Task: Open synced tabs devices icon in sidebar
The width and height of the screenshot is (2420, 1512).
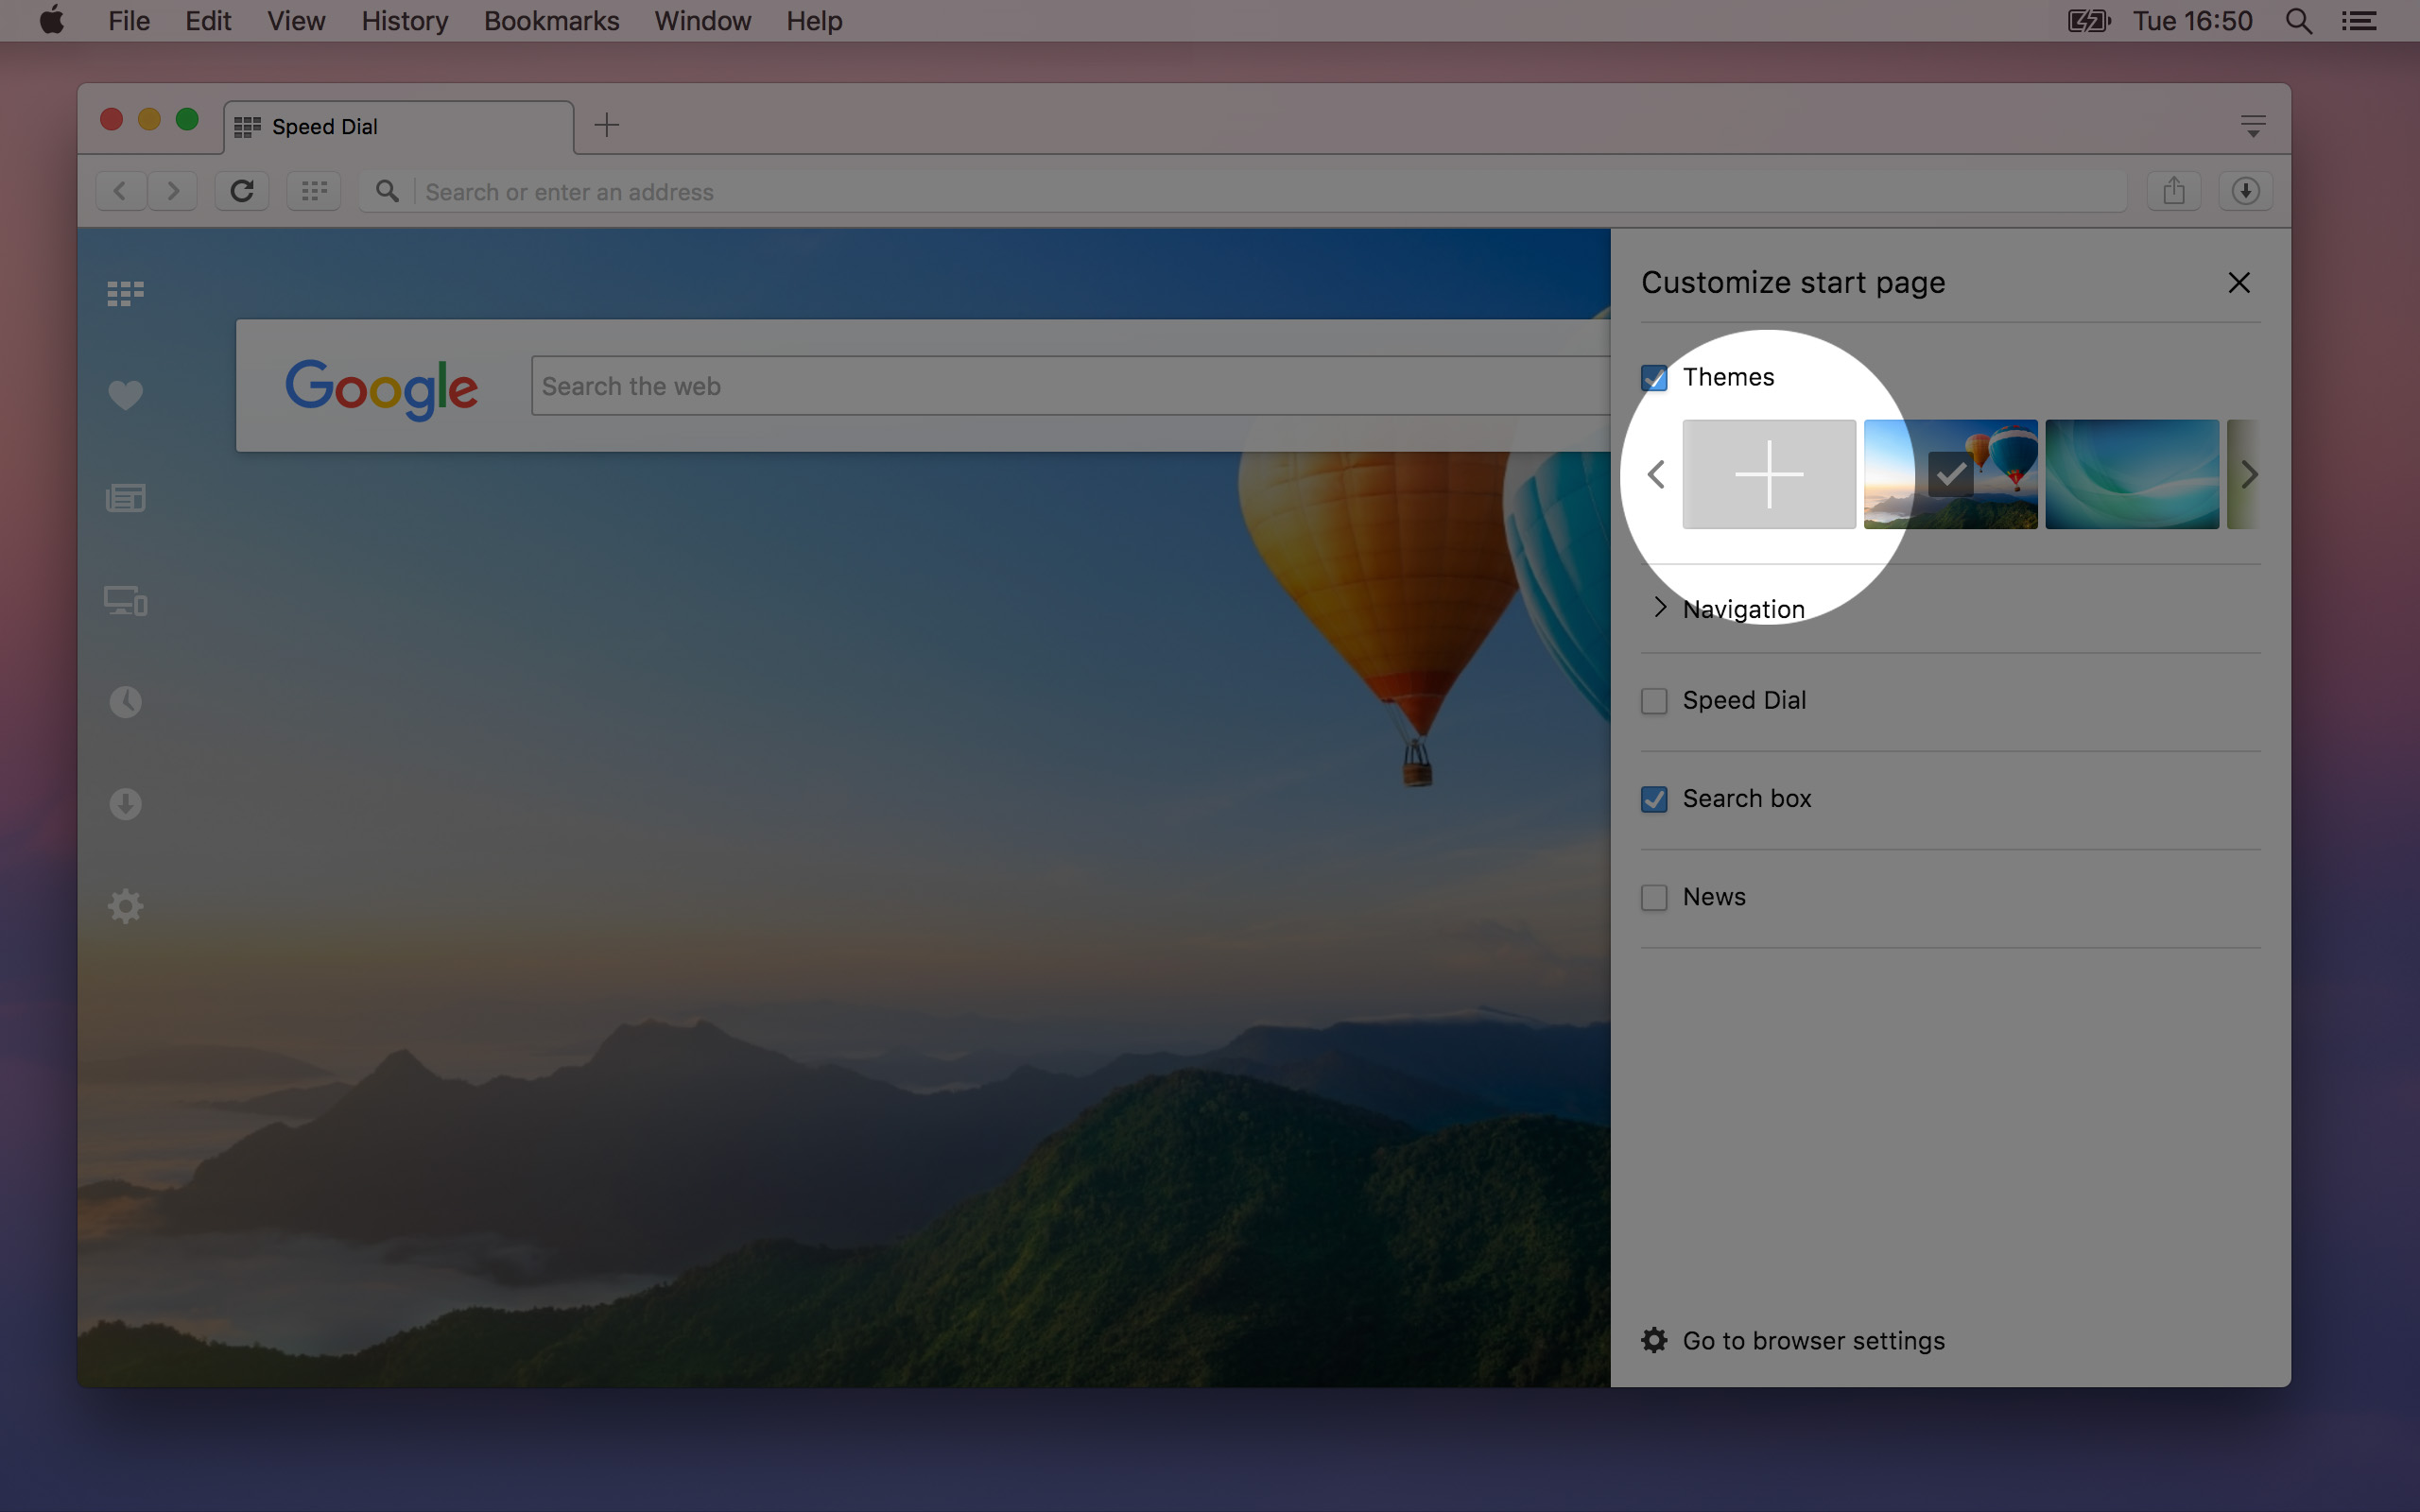Action: pos(125,600)
